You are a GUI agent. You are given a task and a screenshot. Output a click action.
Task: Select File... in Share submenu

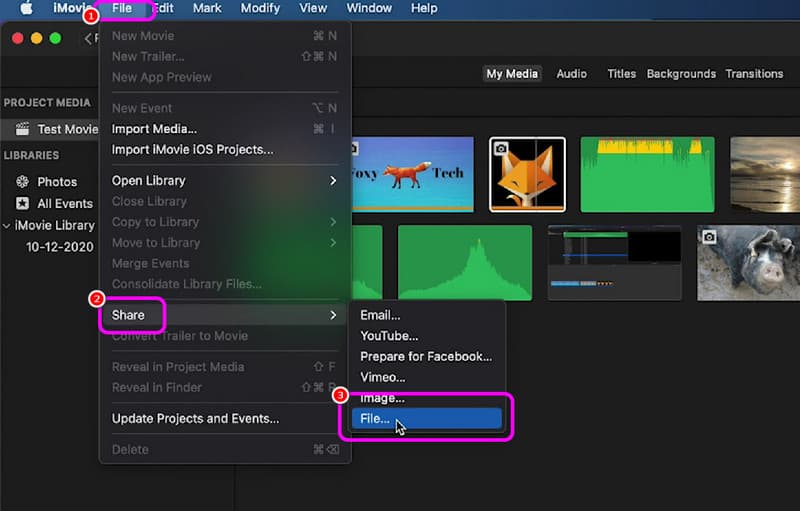[427, 419]
